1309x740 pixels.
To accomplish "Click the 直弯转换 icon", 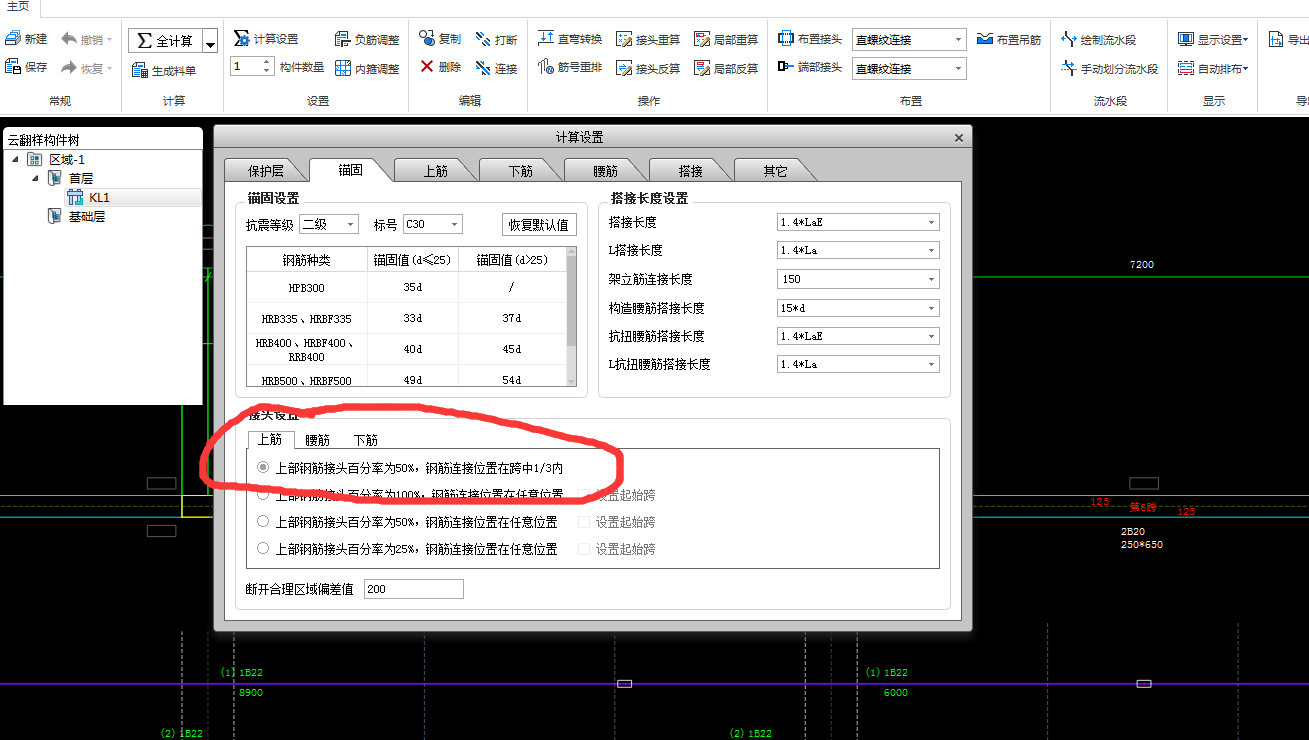I will 546,38.
